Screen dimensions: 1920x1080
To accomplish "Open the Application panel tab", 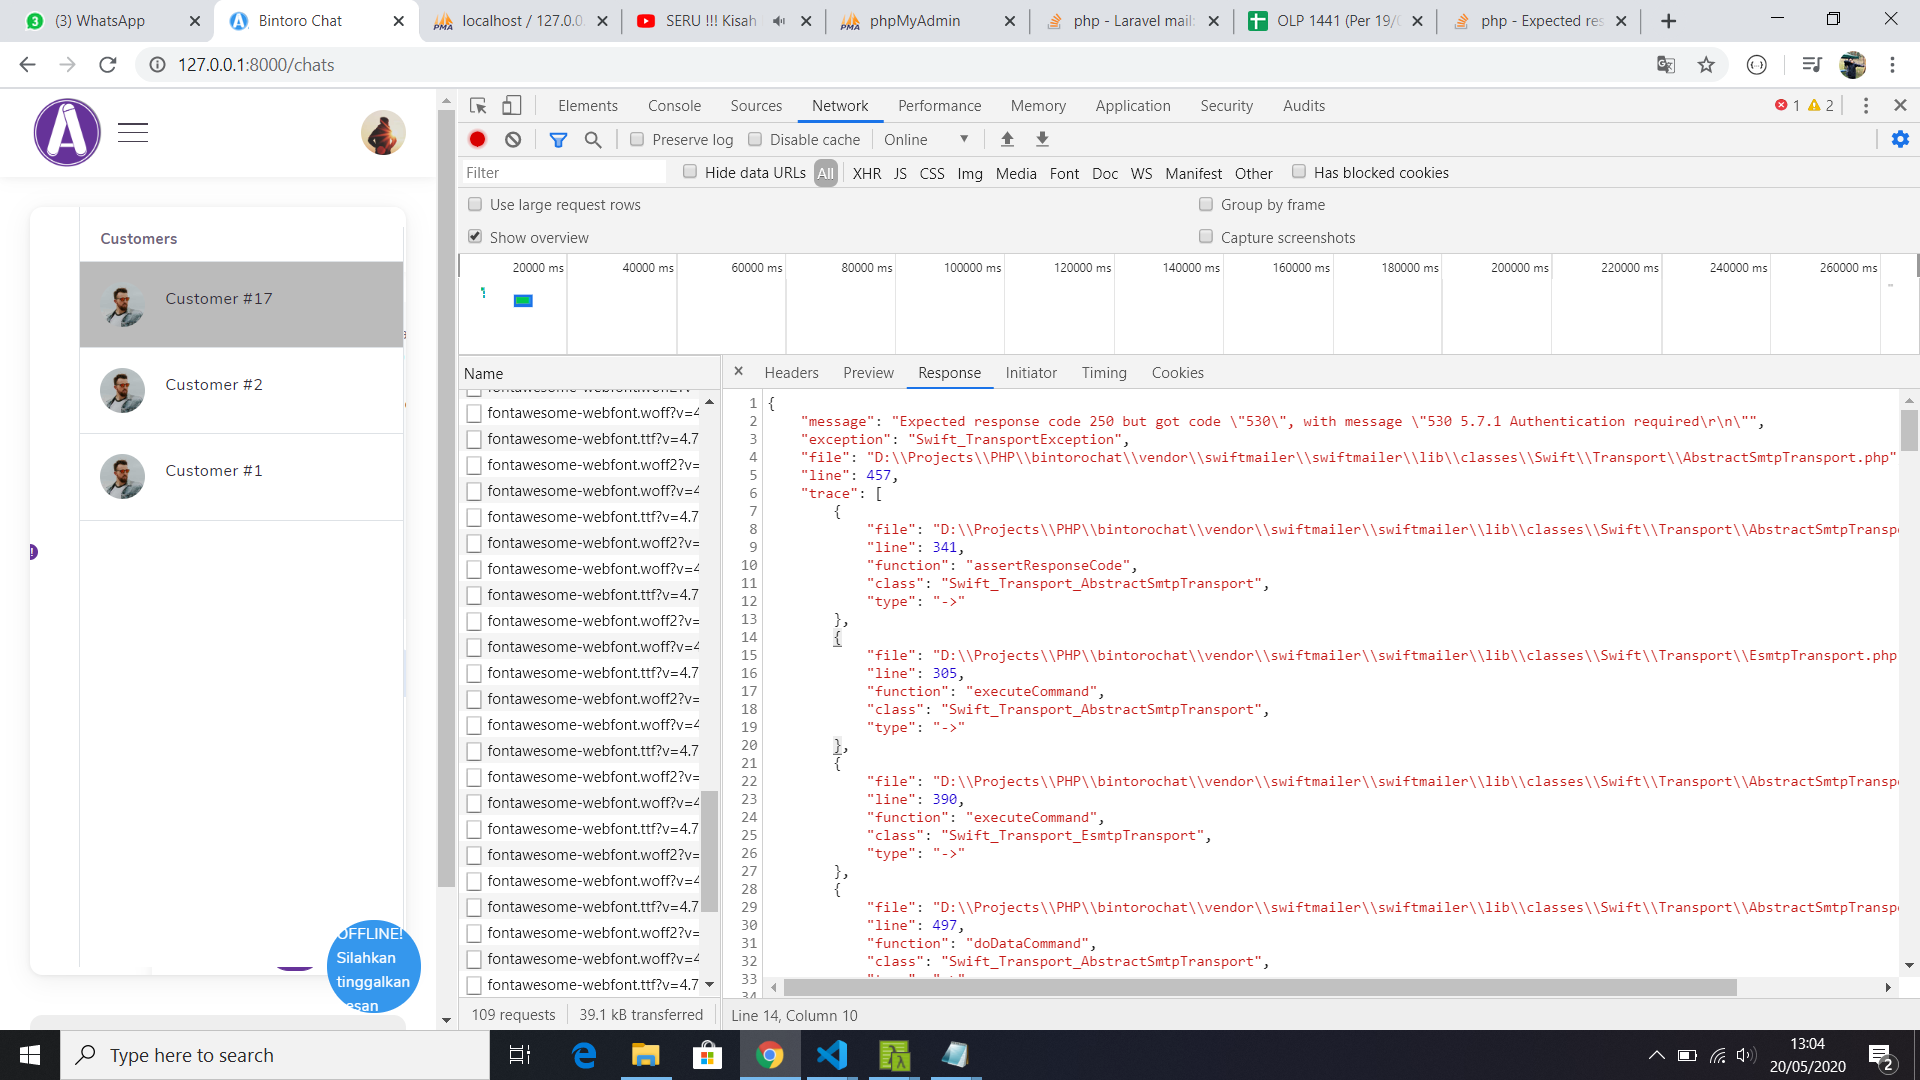I will pos(1133,106).
